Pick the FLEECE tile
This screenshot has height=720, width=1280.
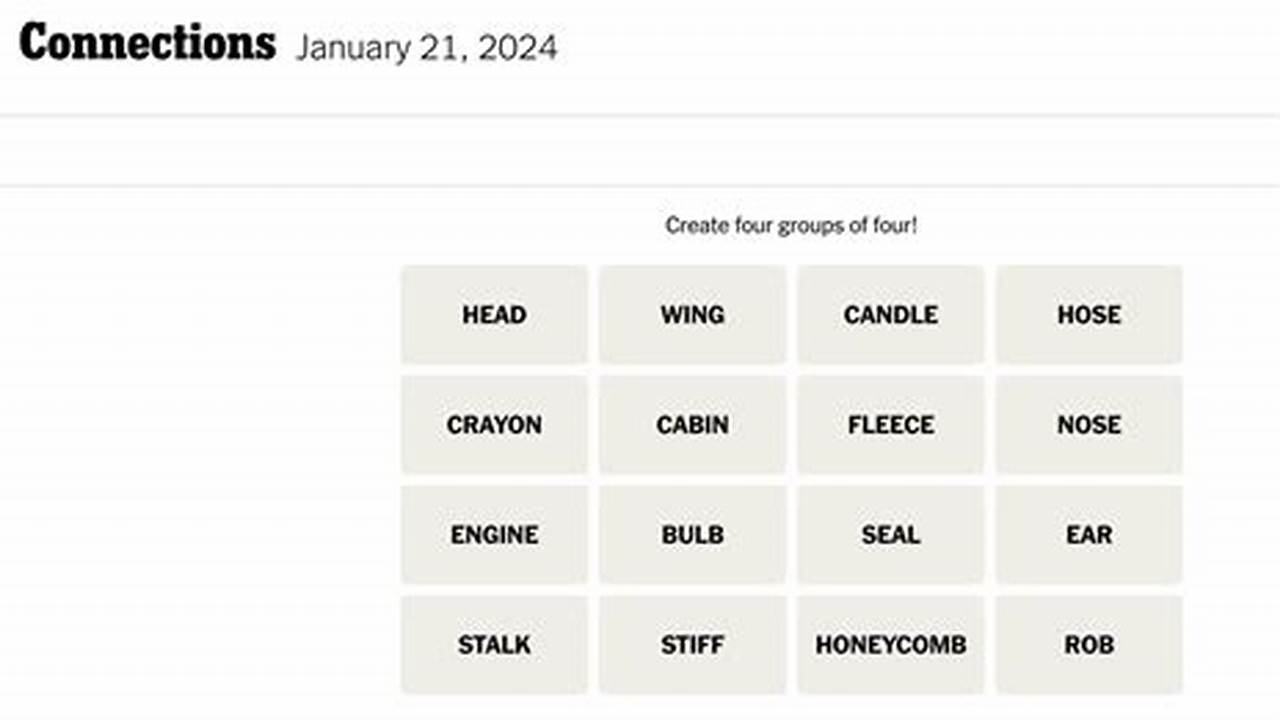pyautogui.click(x=890, y=424)
